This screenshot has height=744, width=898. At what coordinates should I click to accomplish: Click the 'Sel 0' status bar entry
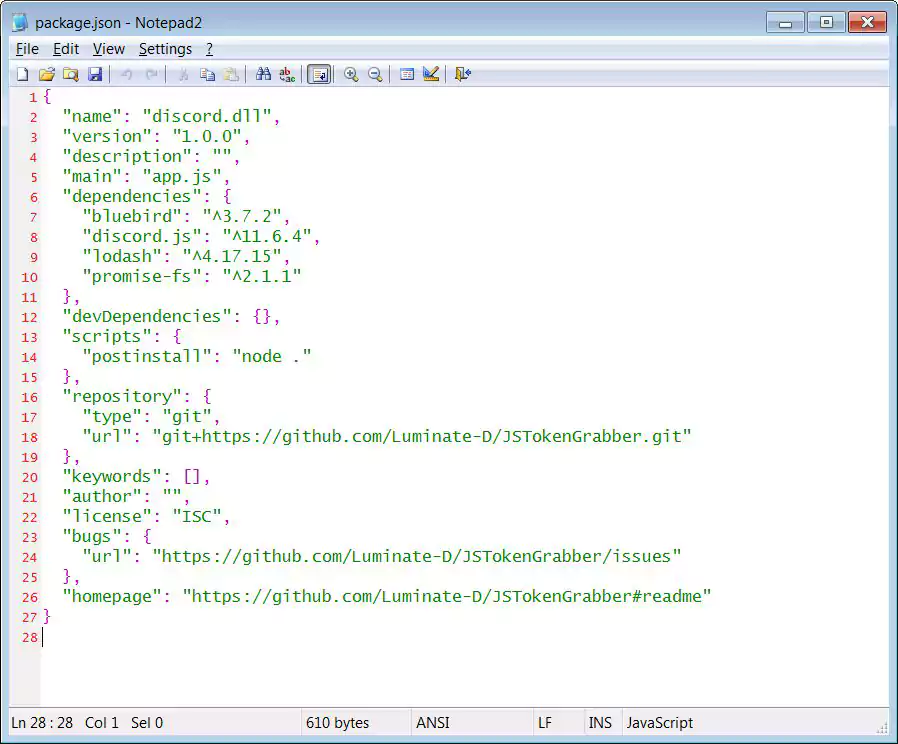[x=147, y=723]
